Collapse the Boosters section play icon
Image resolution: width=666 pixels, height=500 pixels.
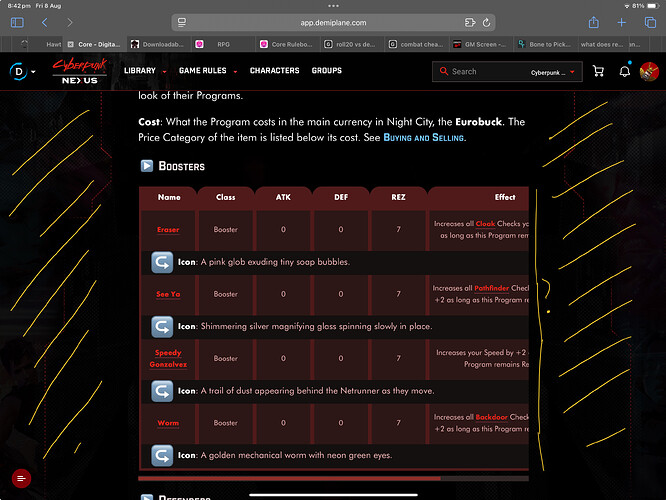[x=147, y=166]
